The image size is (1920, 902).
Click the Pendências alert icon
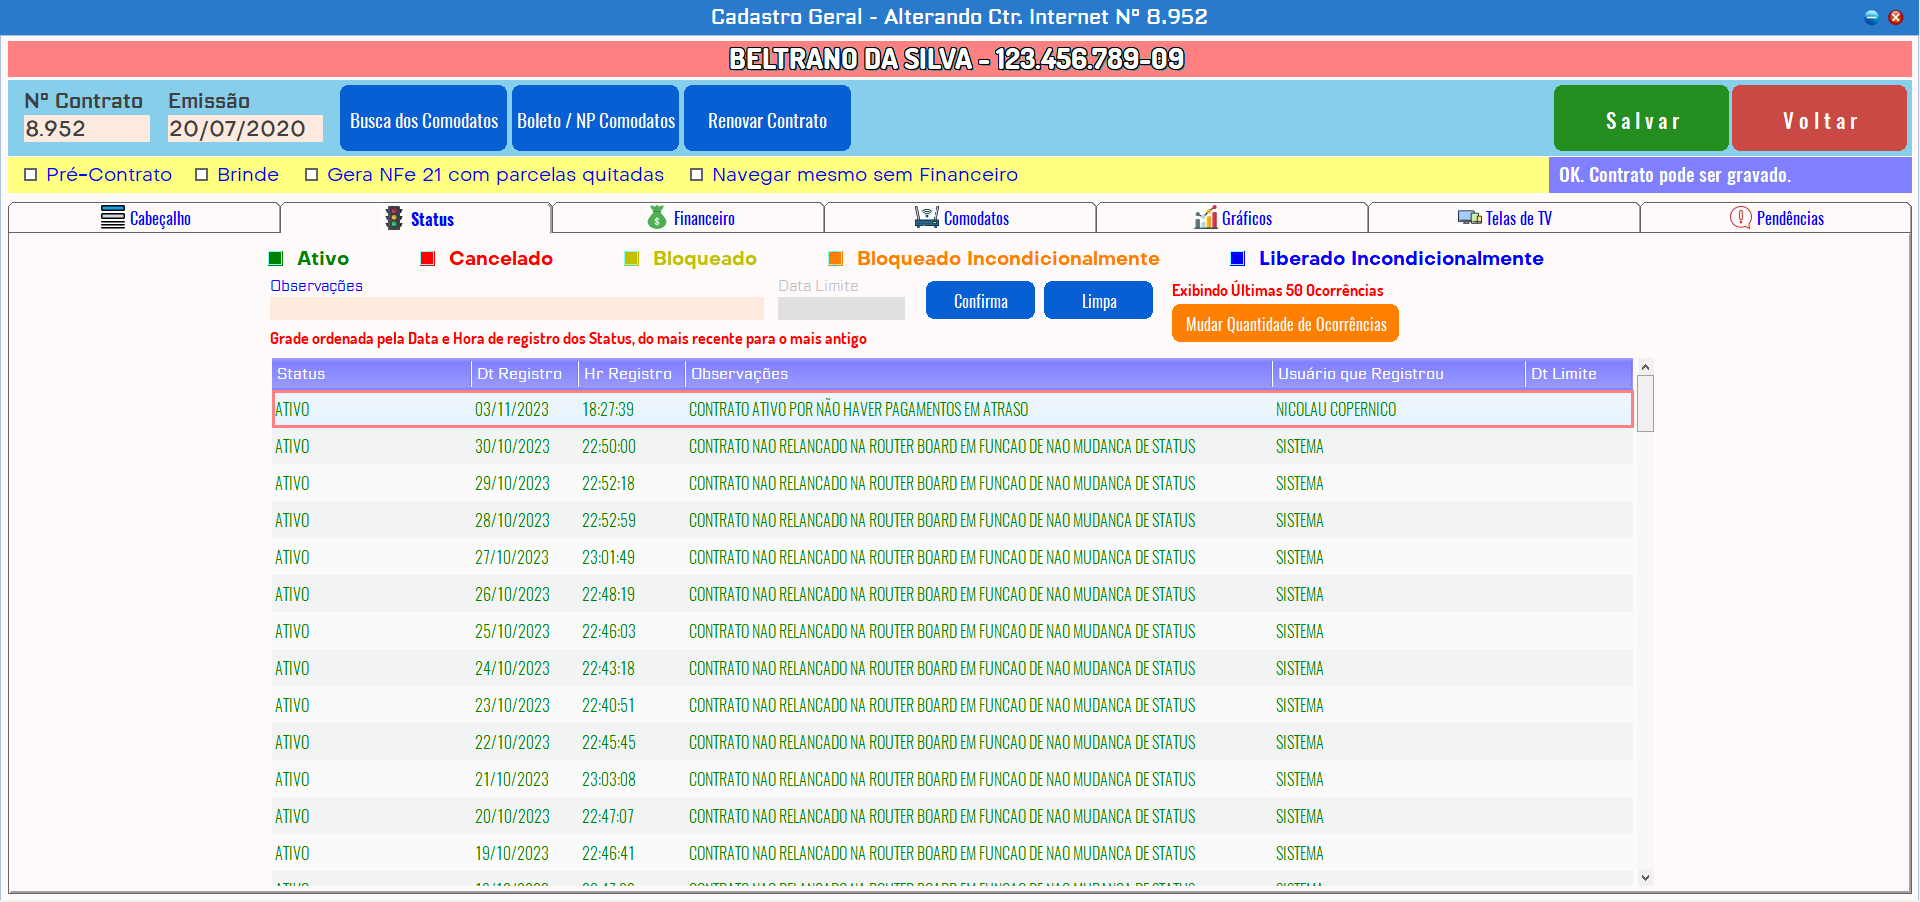point(1741,217)
